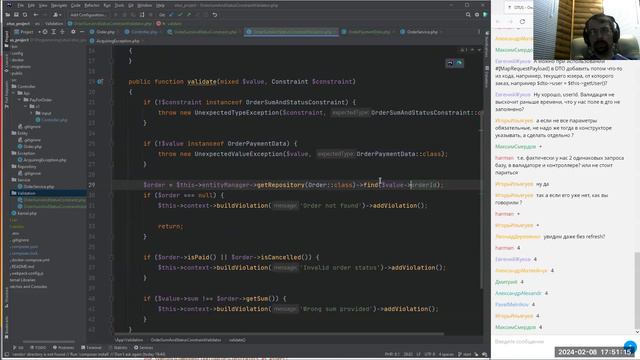Open the Git tool window tab
The image size is (640, 360).
pos(18,348)
